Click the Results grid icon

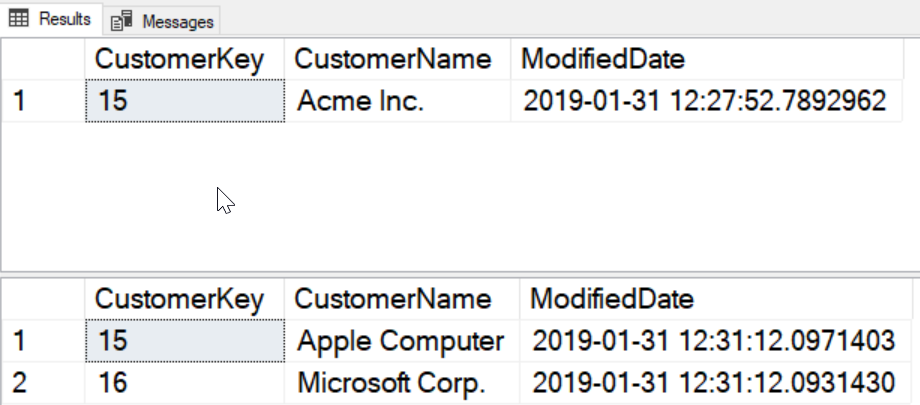19,18
